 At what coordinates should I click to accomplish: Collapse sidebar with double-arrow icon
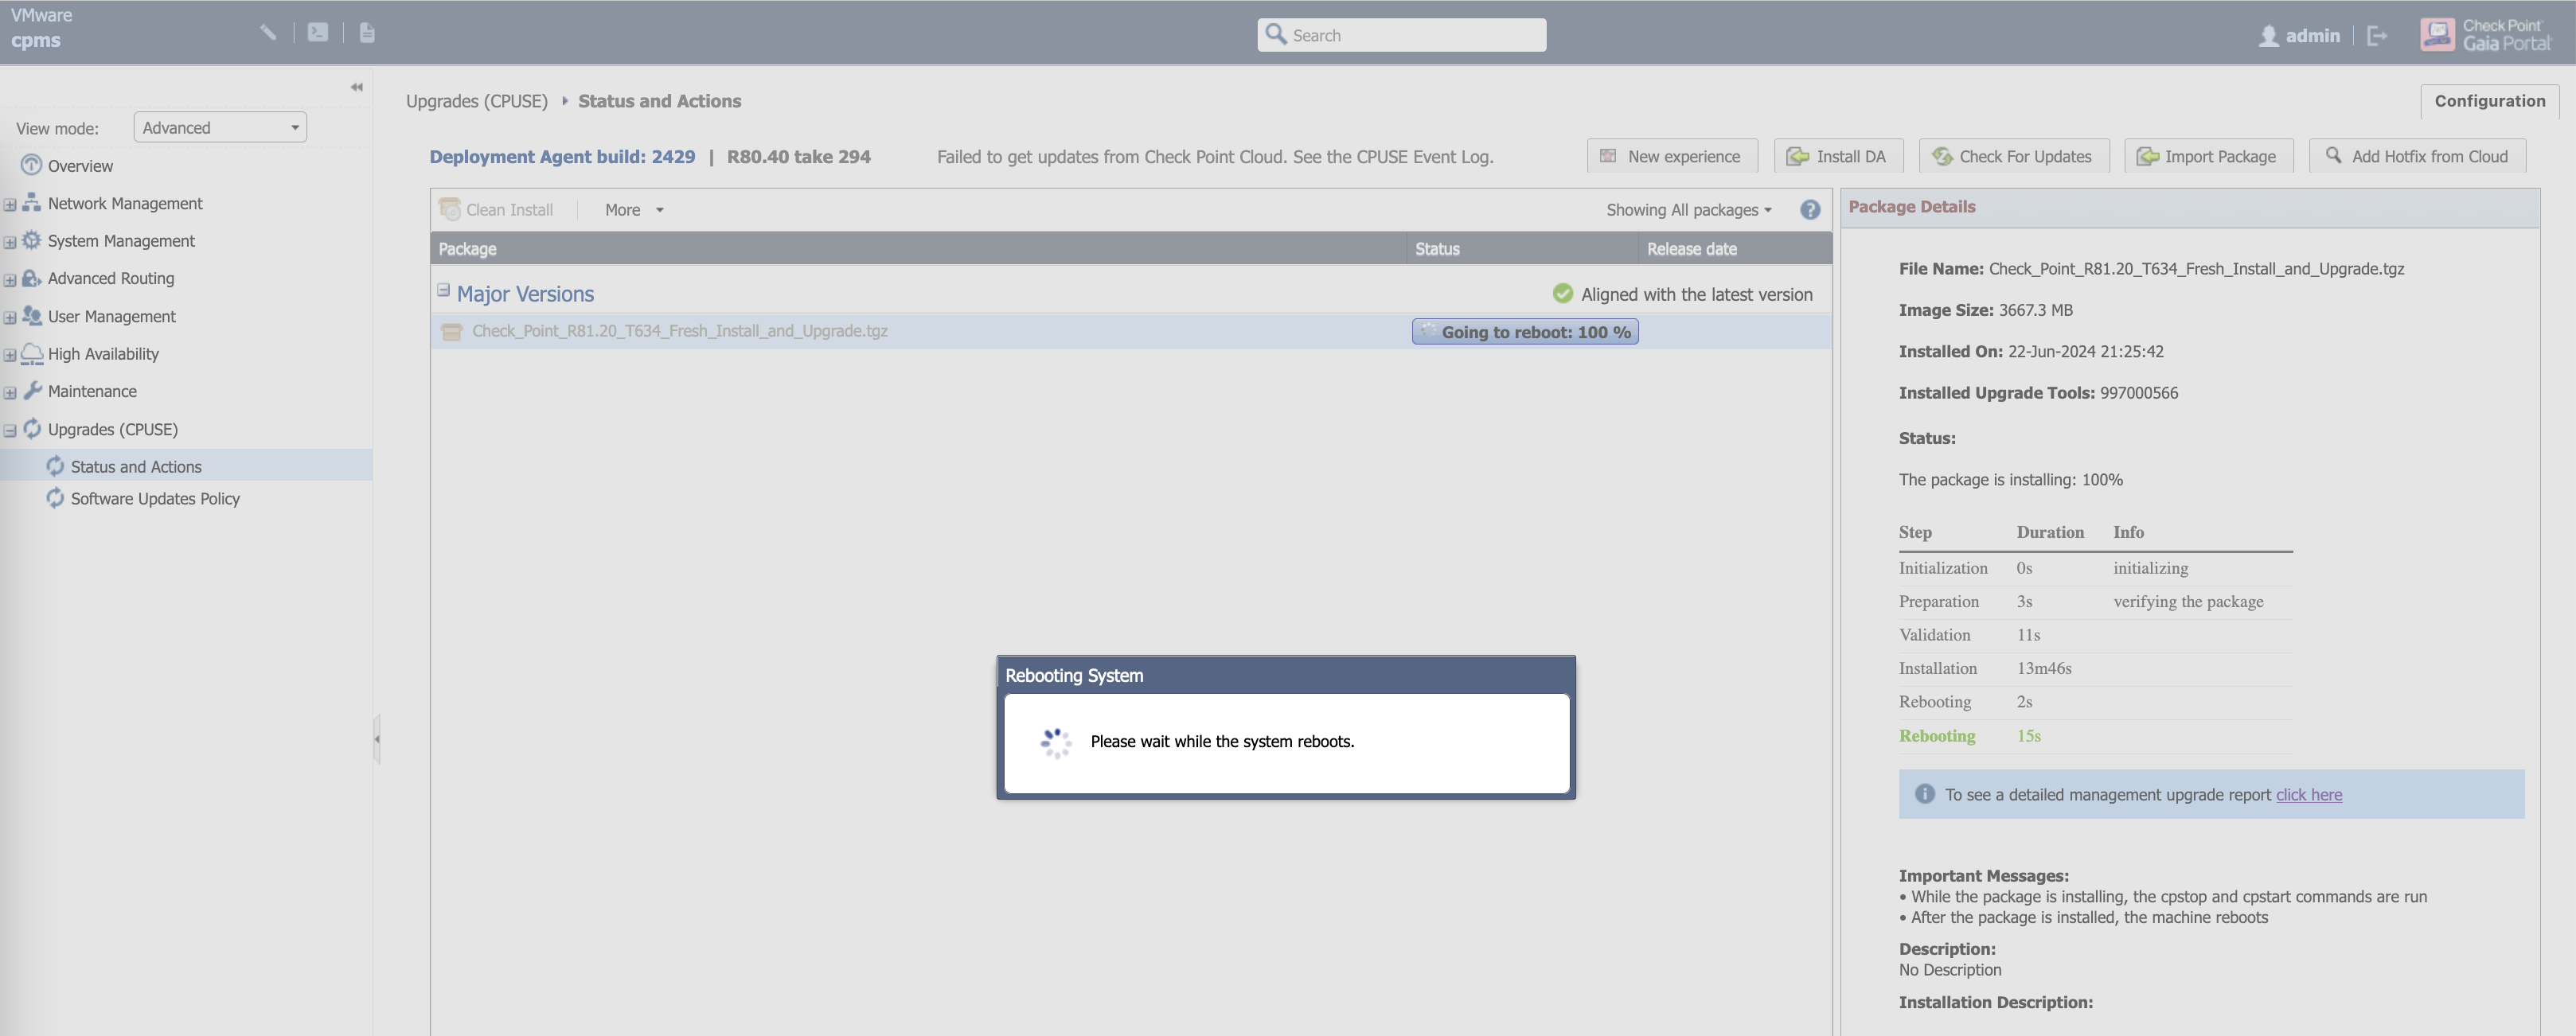point(357,88)
